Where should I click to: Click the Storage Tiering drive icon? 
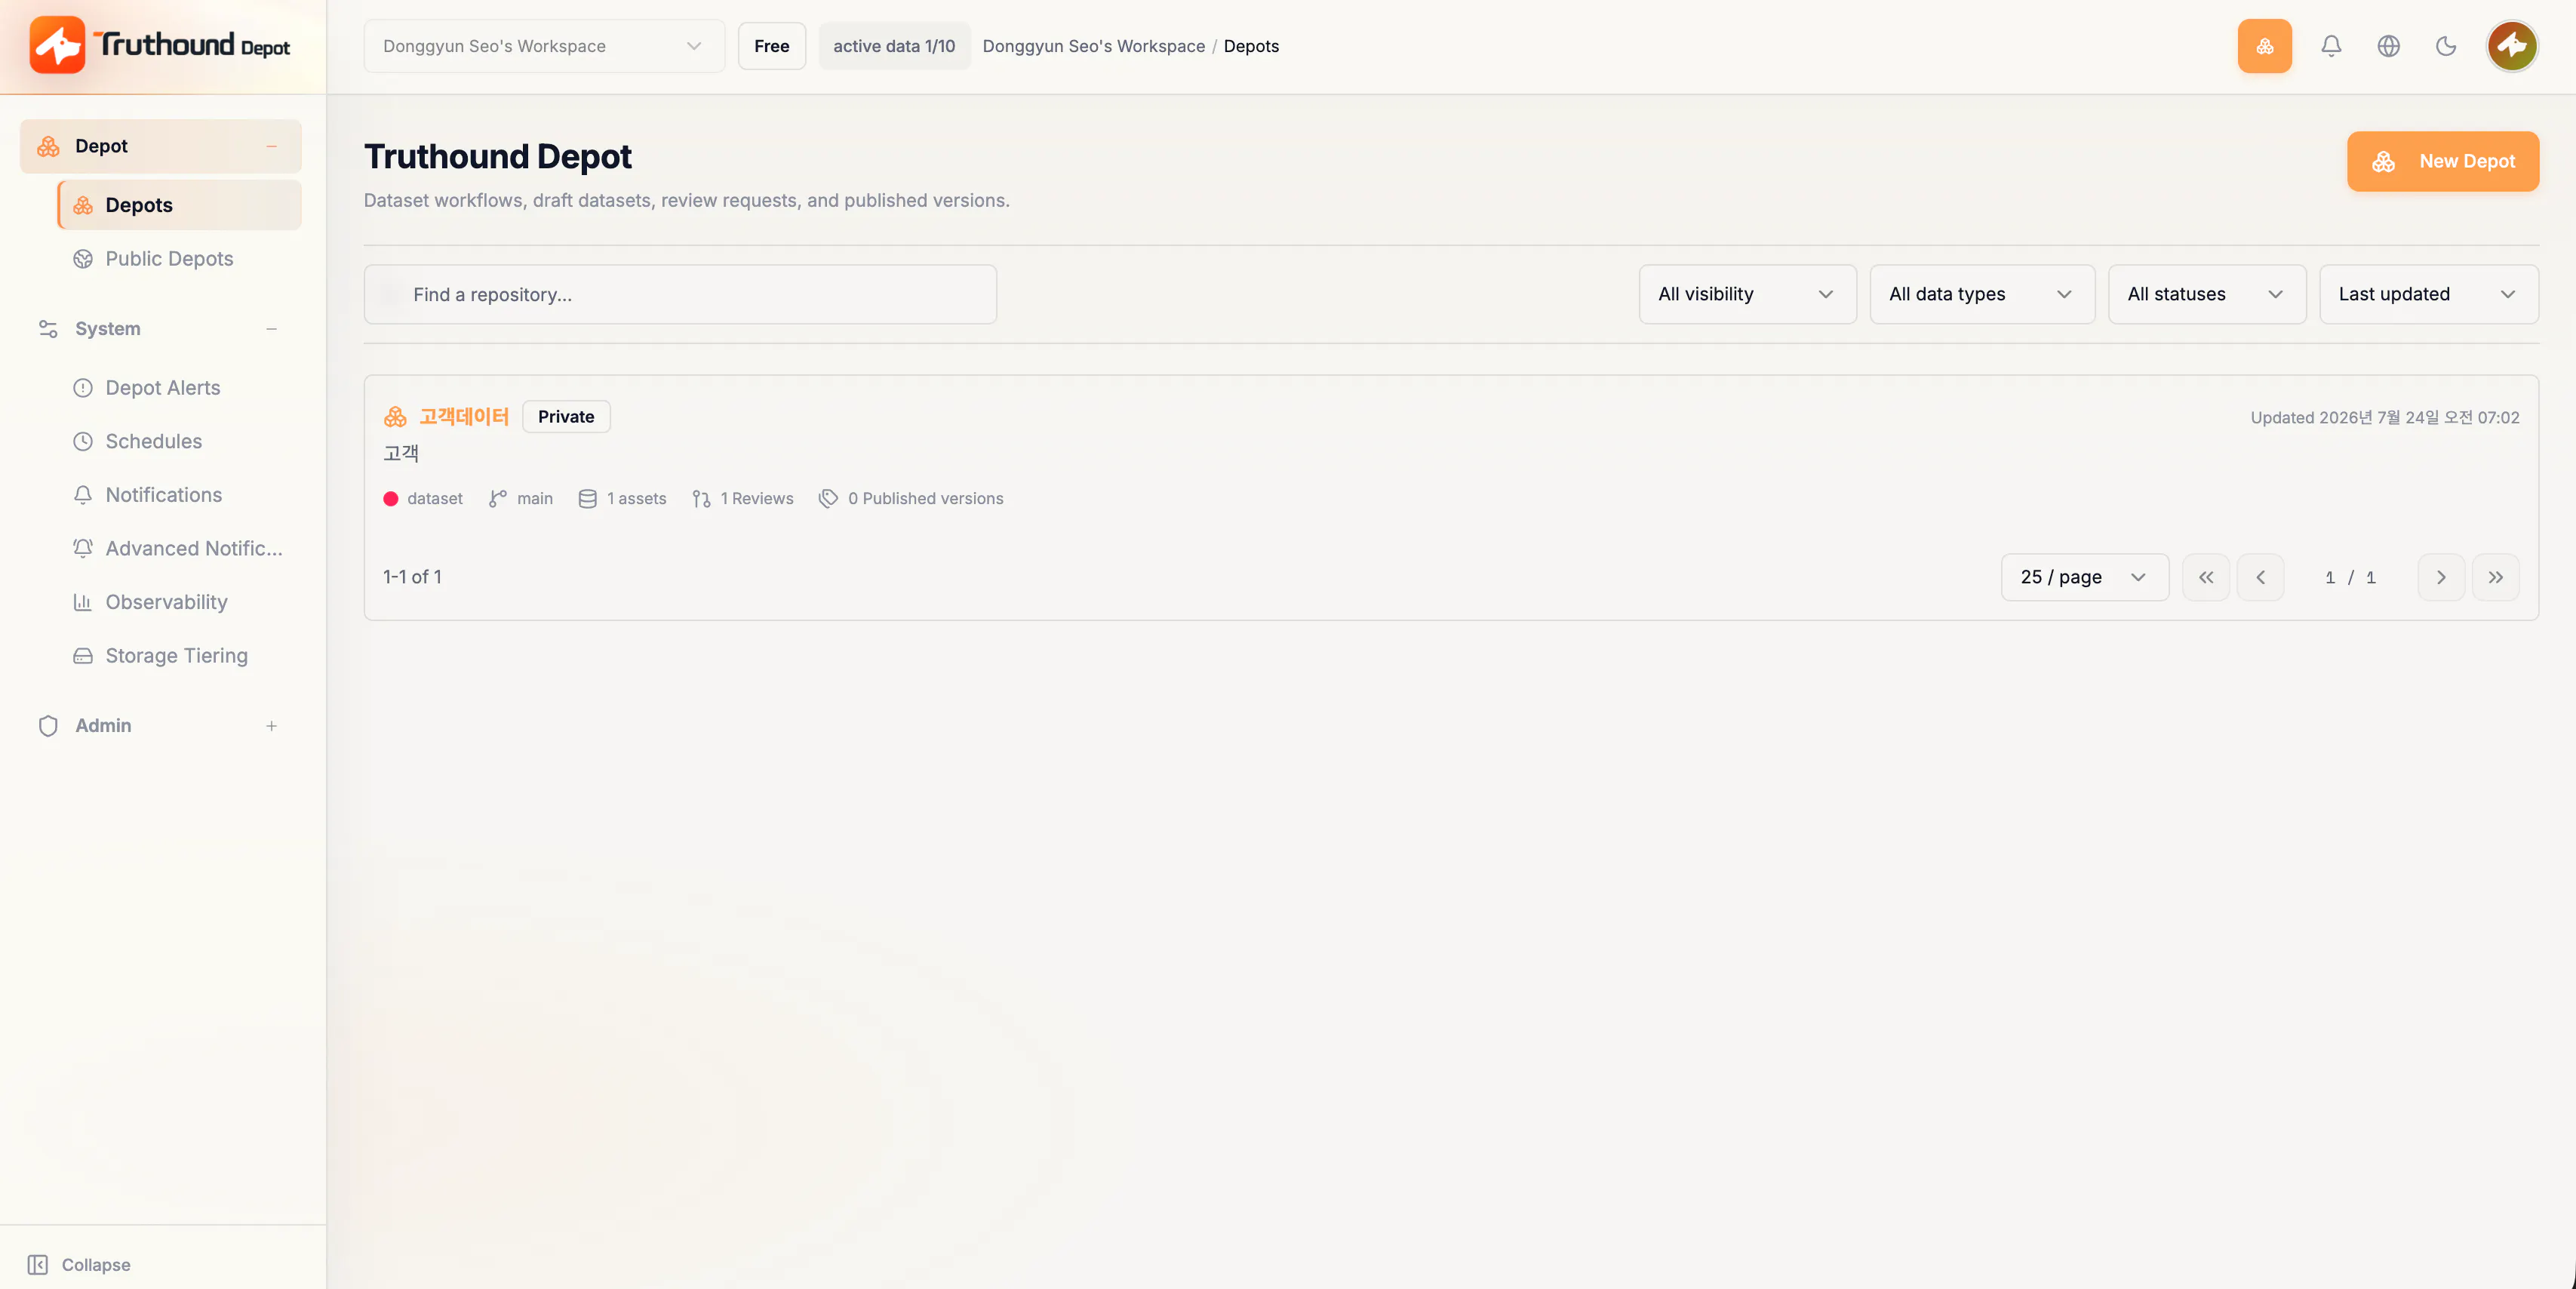point(83,656)
